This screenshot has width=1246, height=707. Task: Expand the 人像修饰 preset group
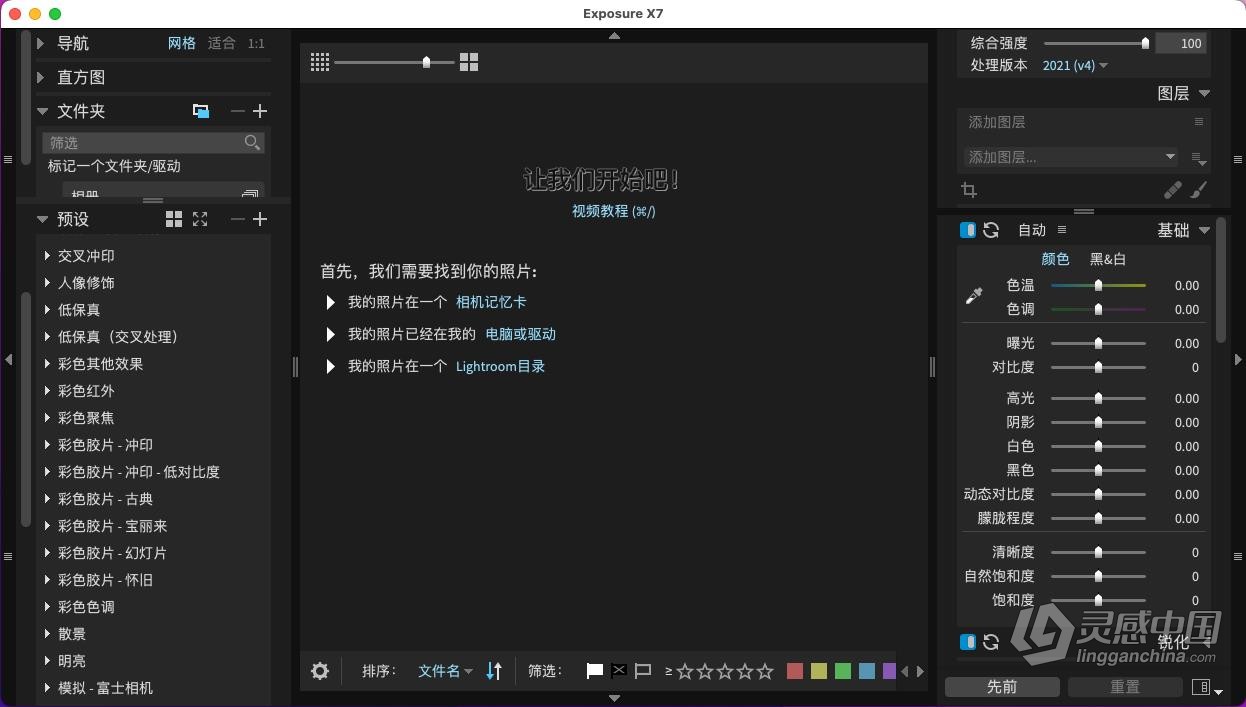coord(48,283)
